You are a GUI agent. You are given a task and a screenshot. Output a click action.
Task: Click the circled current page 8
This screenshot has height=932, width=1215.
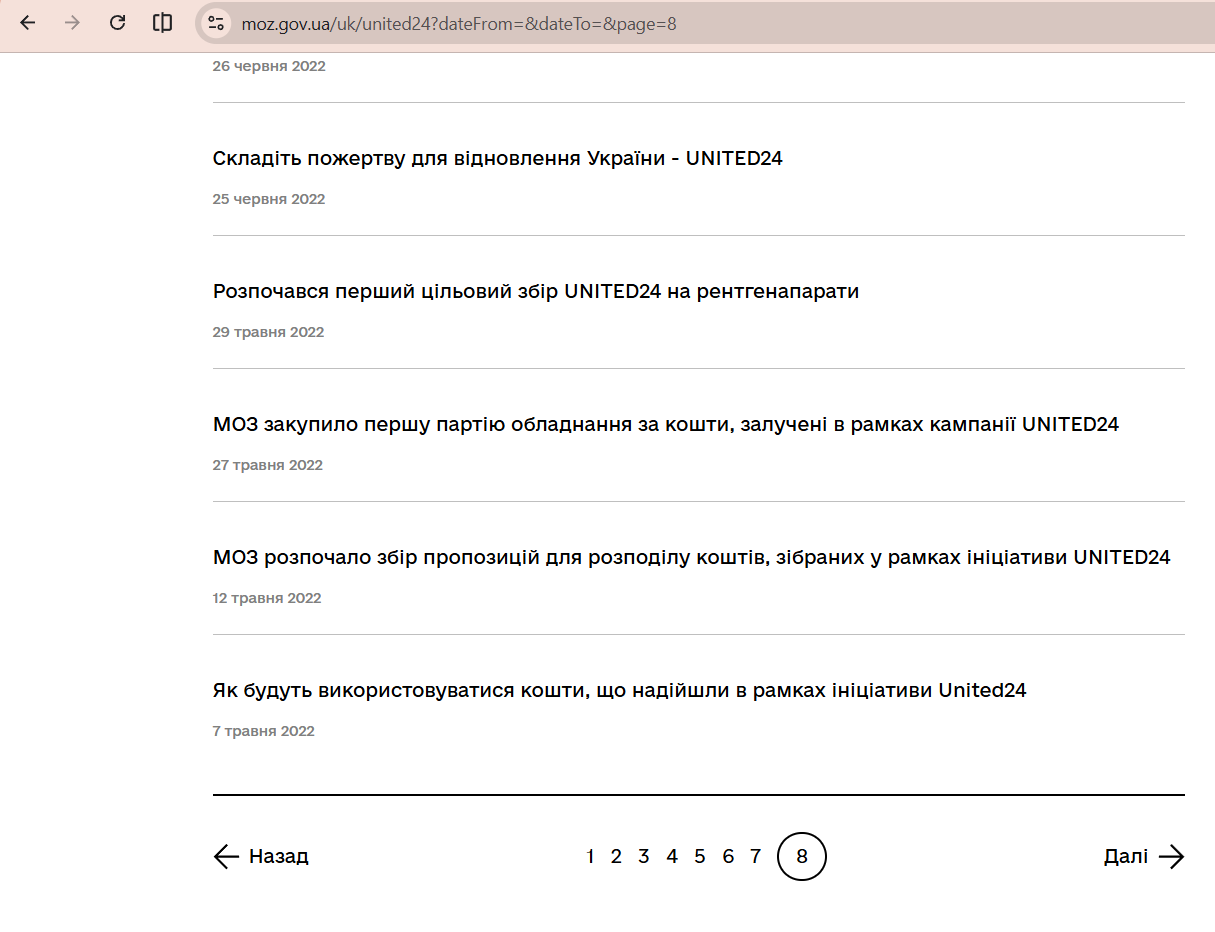[x=801, y=857]
